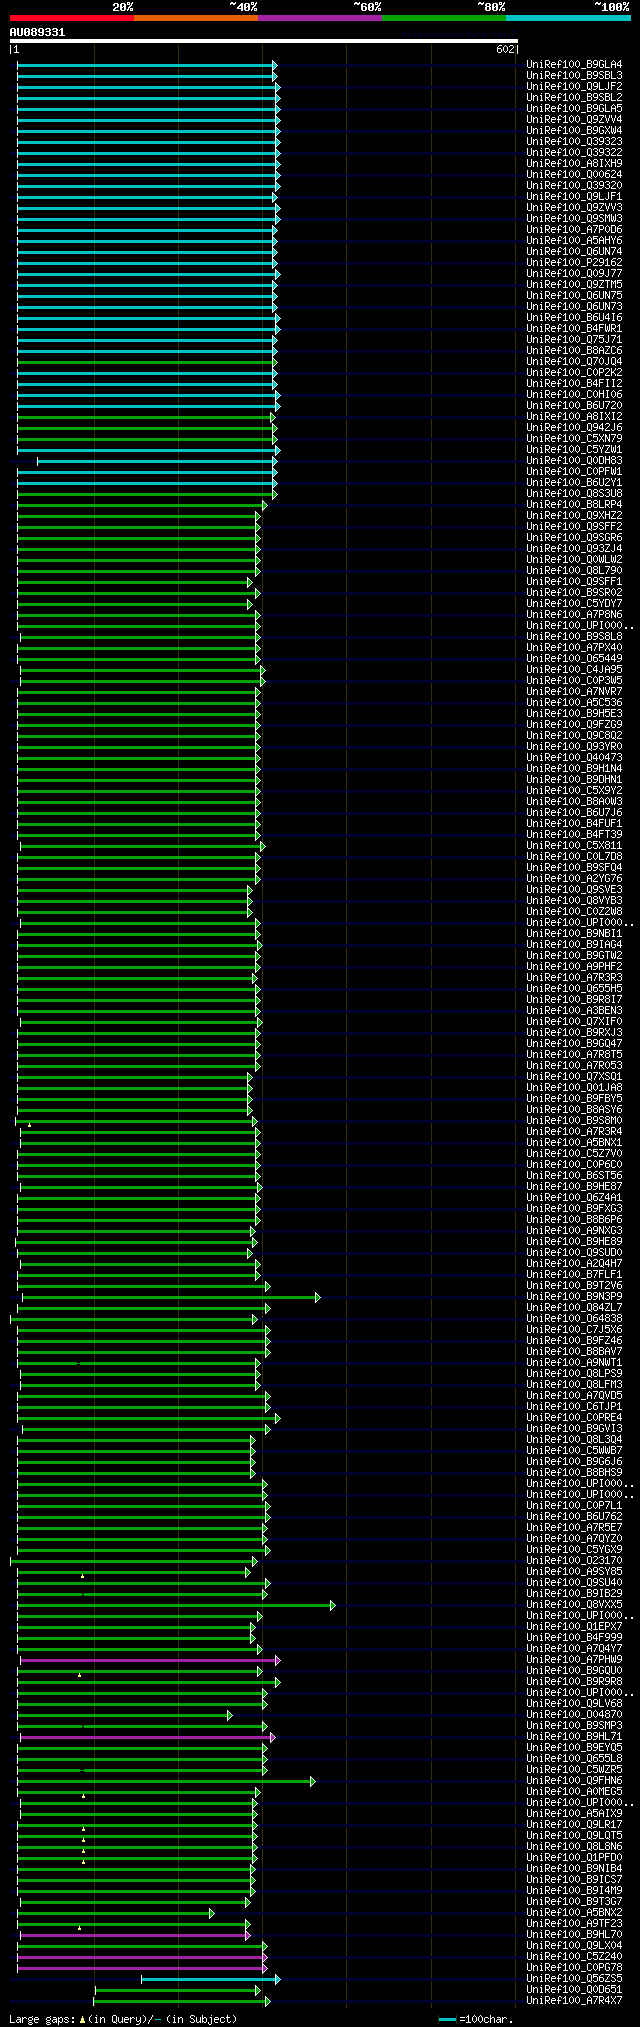Open hit UniRef100_P29162

point(574,263)
